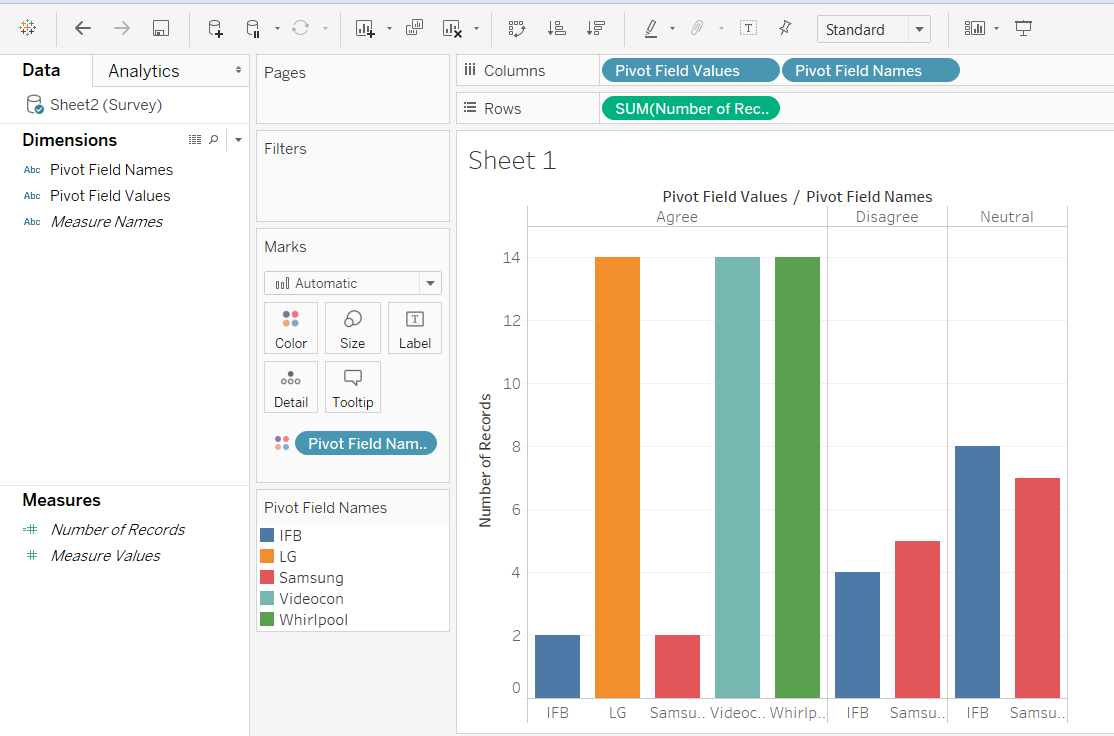
Task: Enter presentation mode icon
Action: 1024,28
